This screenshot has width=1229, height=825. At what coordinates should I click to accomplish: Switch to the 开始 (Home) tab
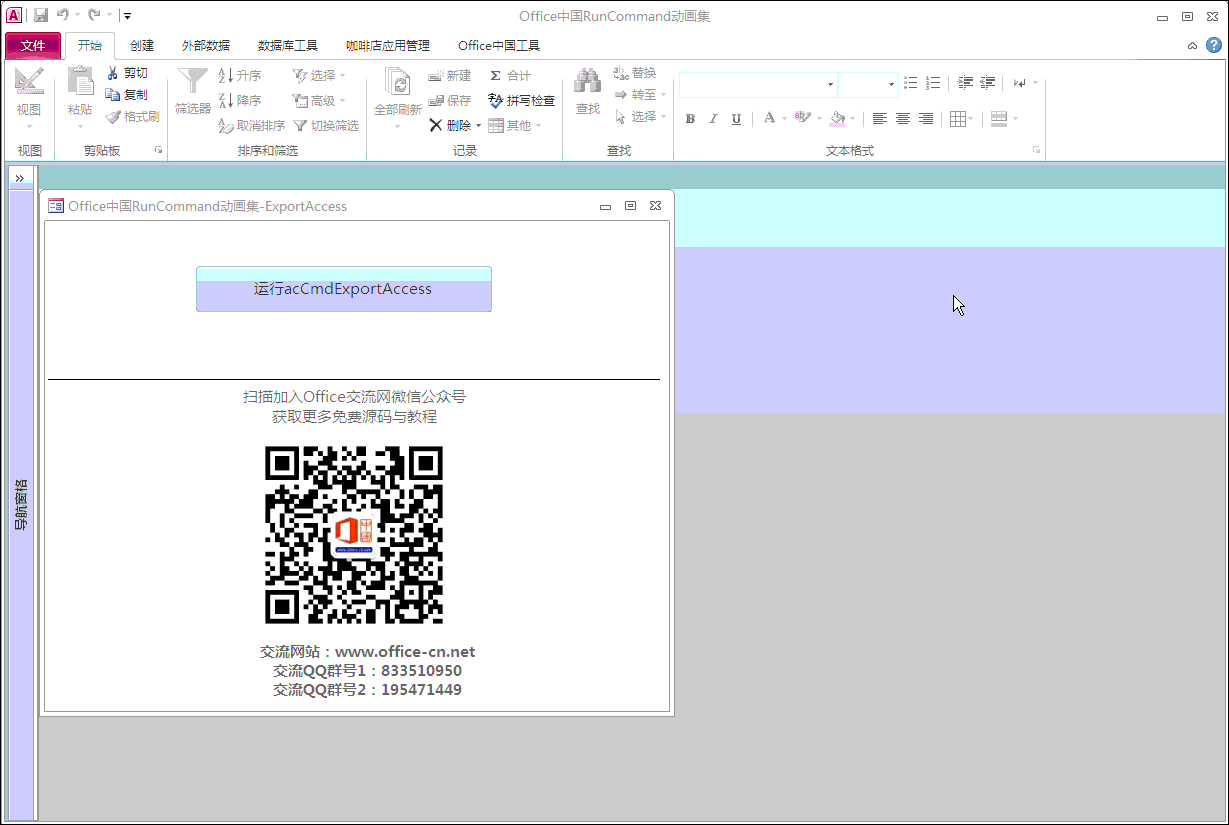[x=90, y=46]
